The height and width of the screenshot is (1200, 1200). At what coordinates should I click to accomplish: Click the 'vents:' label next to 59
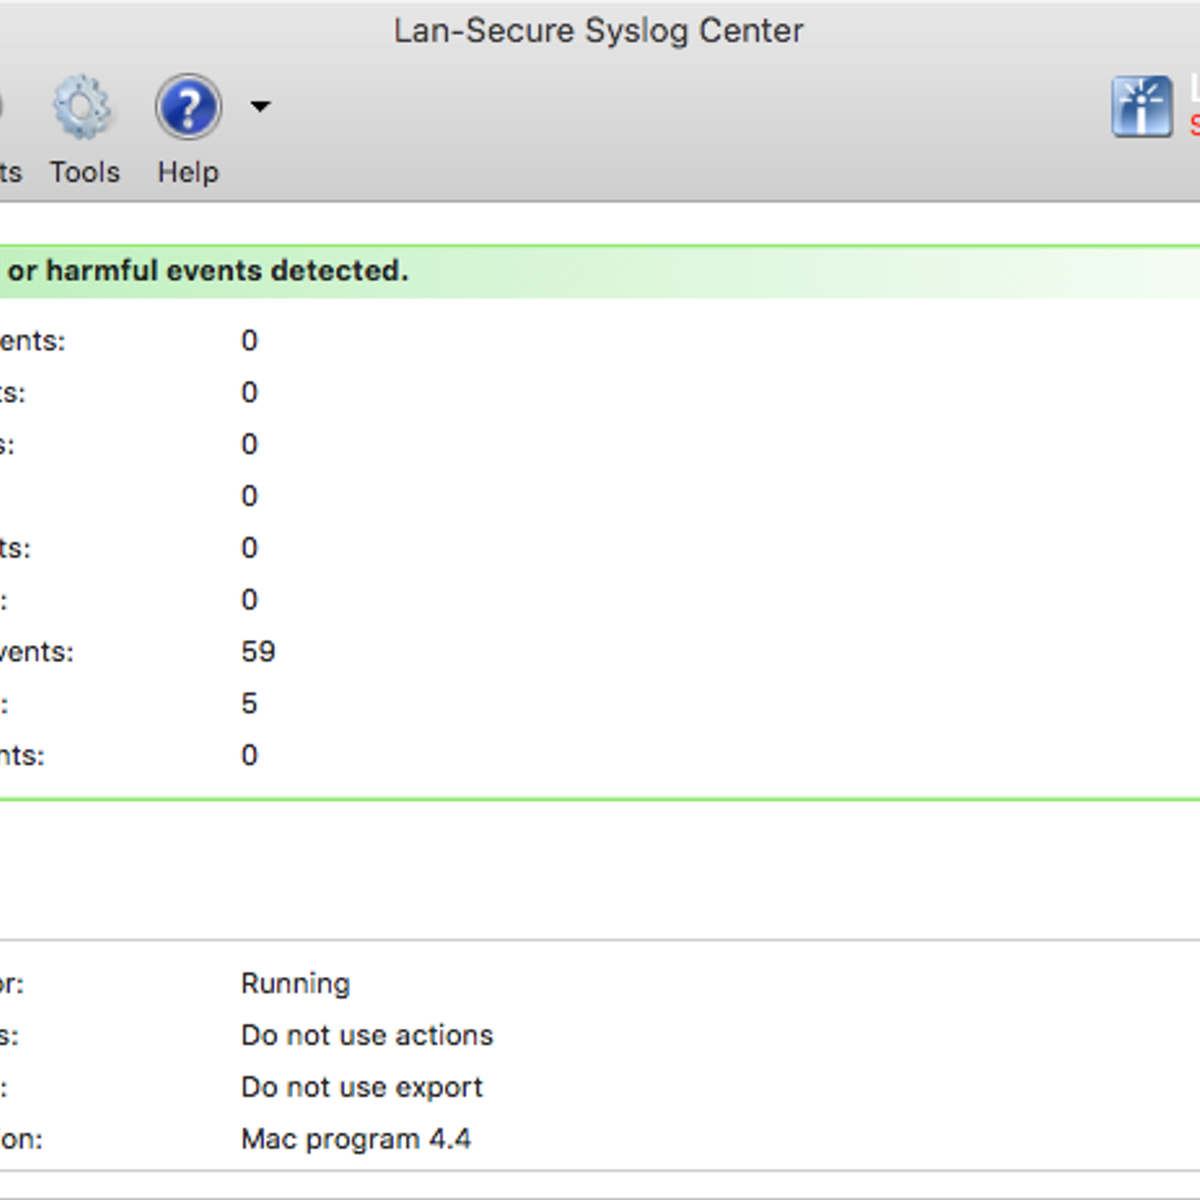[36, 652]
